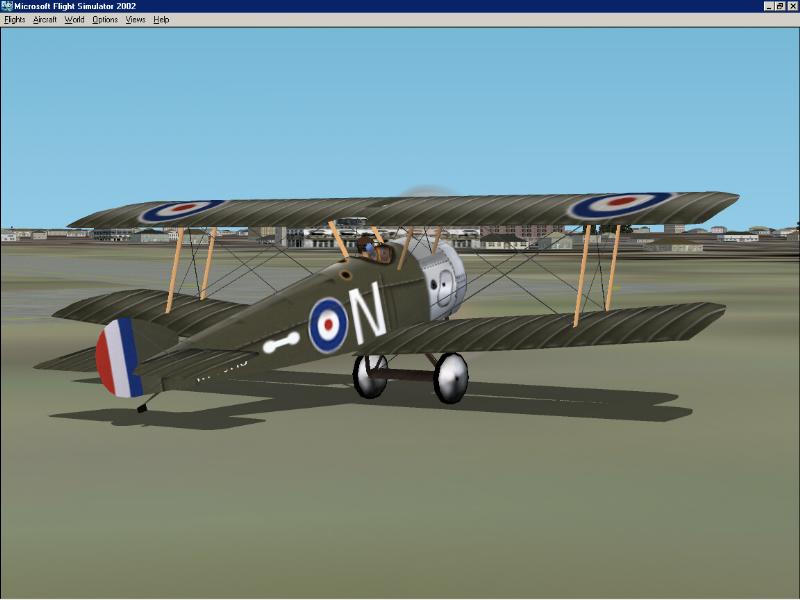Image resolution: width=800 pixels, height=600 pixels.
Task: Click the roundel on the right upper wing
Action: tap(620, 204)
